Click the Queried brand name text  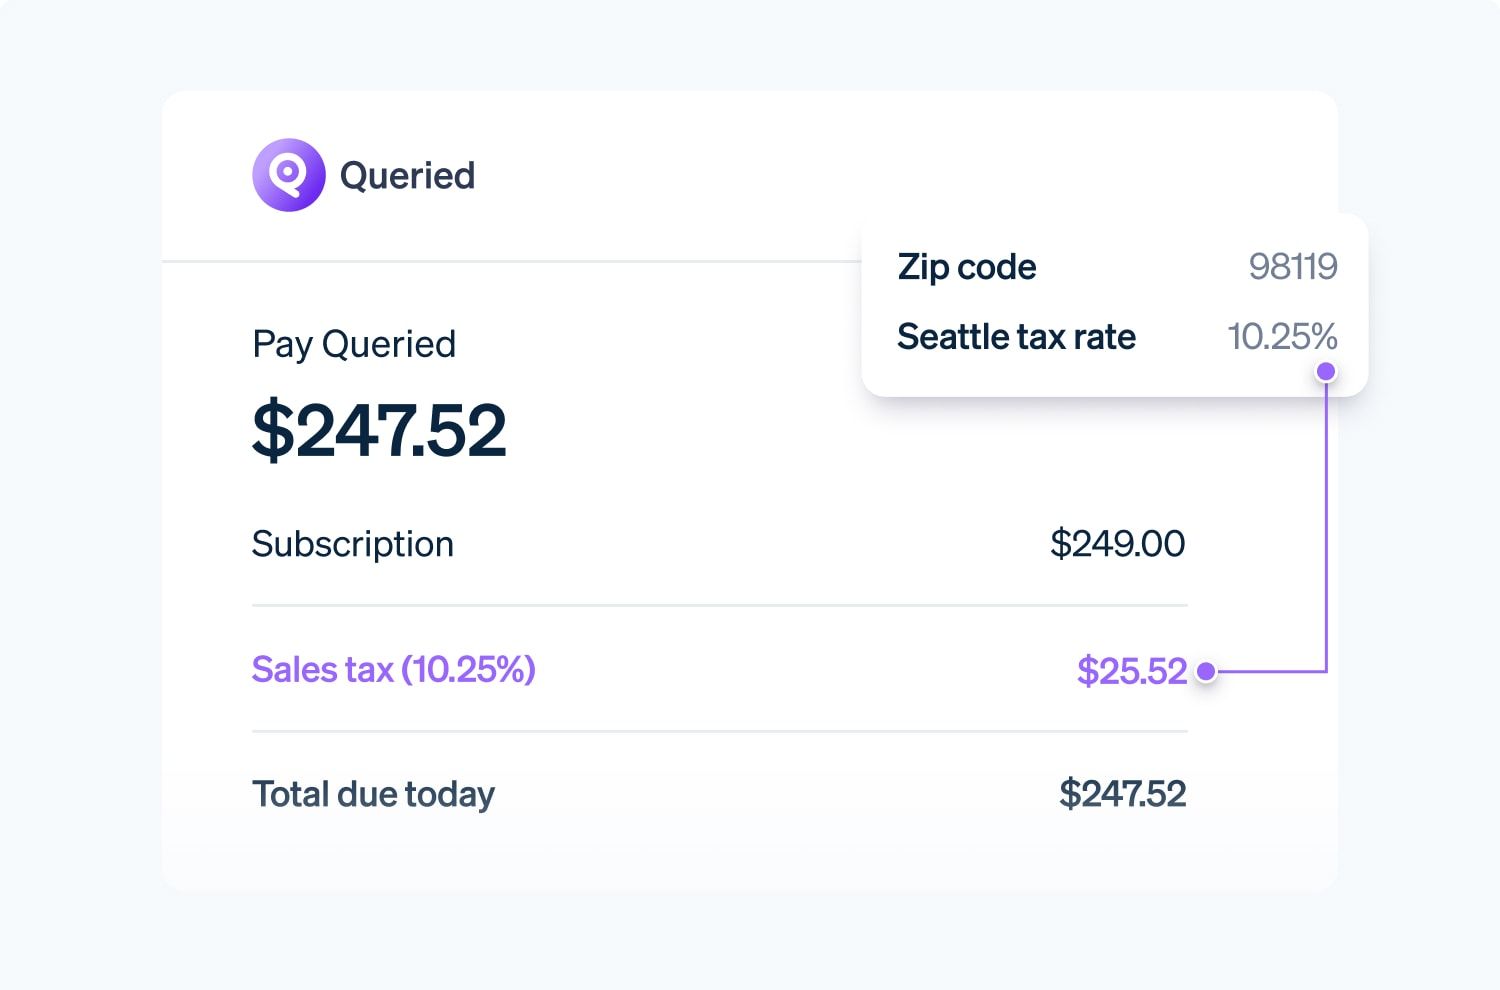coord(407,176)
